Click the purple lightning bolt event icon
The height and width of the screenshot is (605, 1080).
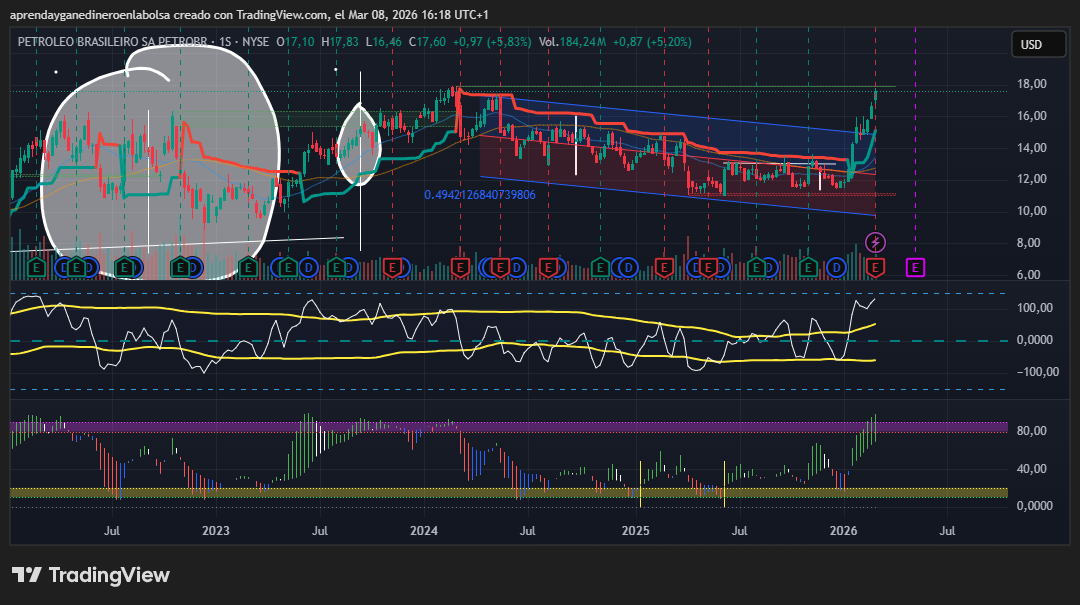pos(875,242)
